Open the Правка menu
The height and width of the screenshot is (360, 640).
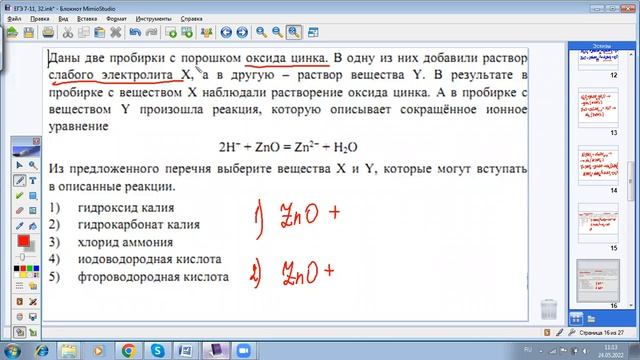(x=40, y=19)
